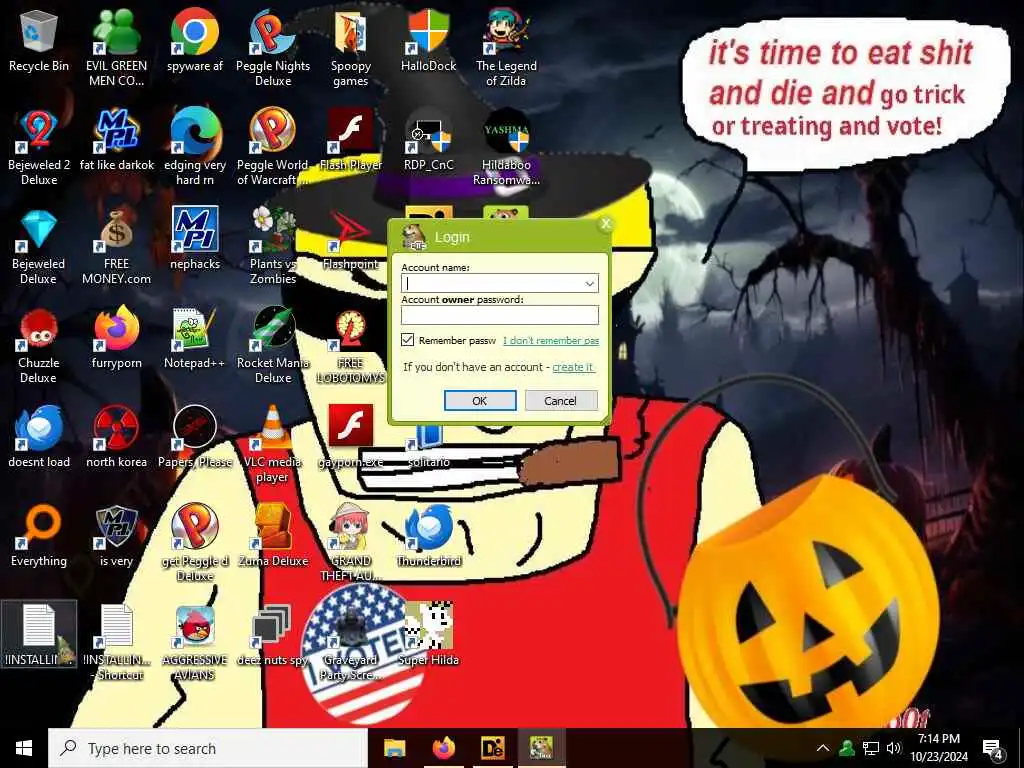This screenshot has width=1024, height=768.
Task: Open the doesnt load Thunderbird shortcut
Action: pos(39,438)
